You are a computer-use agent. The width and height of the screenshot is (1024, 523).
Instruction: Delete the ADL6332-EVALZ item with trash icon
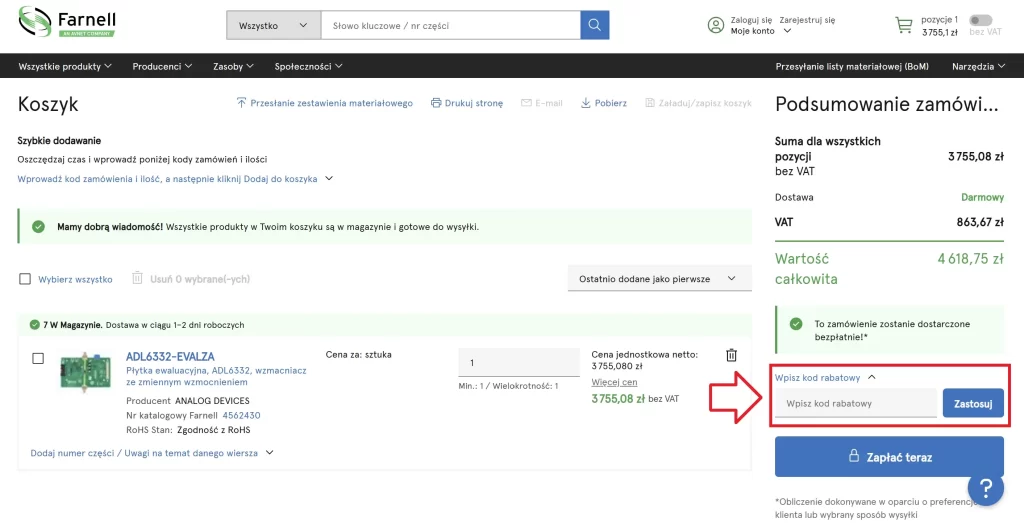point(731,355)
